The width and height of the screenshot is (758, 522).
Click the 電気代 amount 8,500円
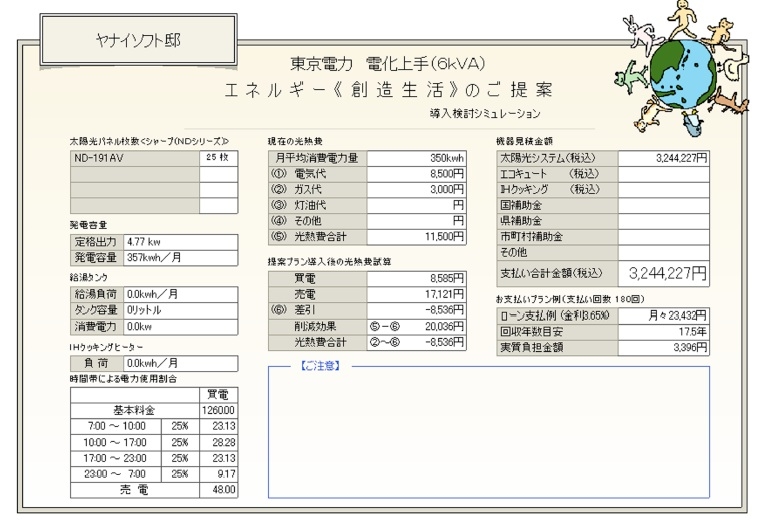[x=416, y=174]
